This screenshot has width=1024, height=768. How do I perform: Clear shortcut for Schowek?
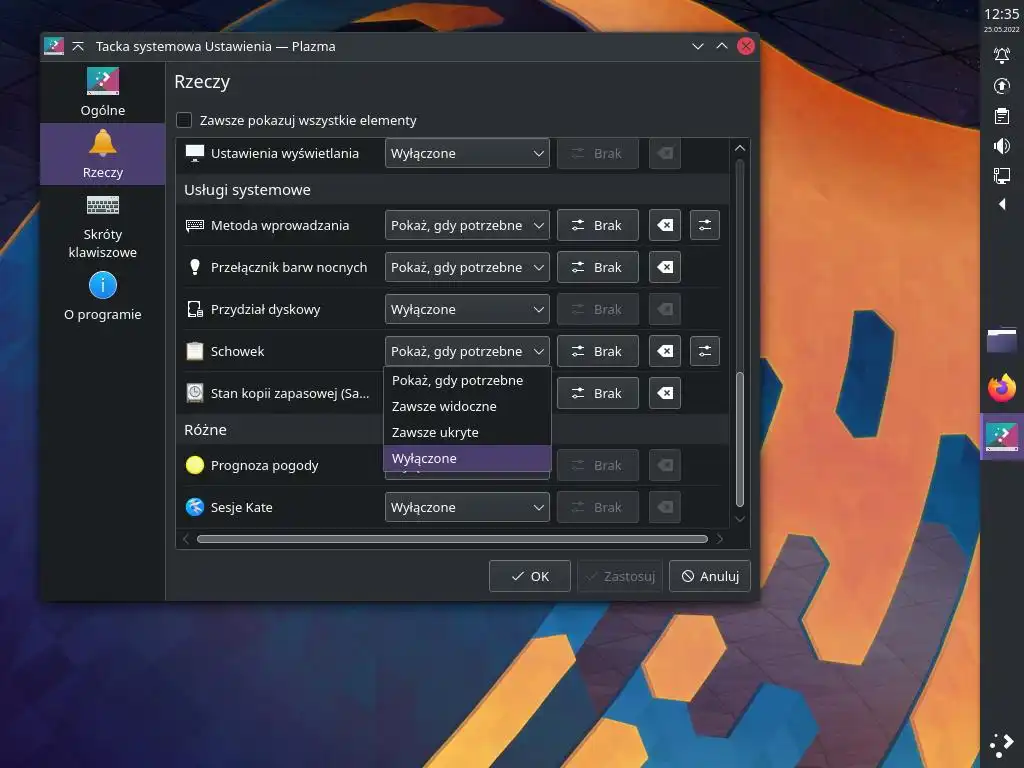[x=665, y=351]
